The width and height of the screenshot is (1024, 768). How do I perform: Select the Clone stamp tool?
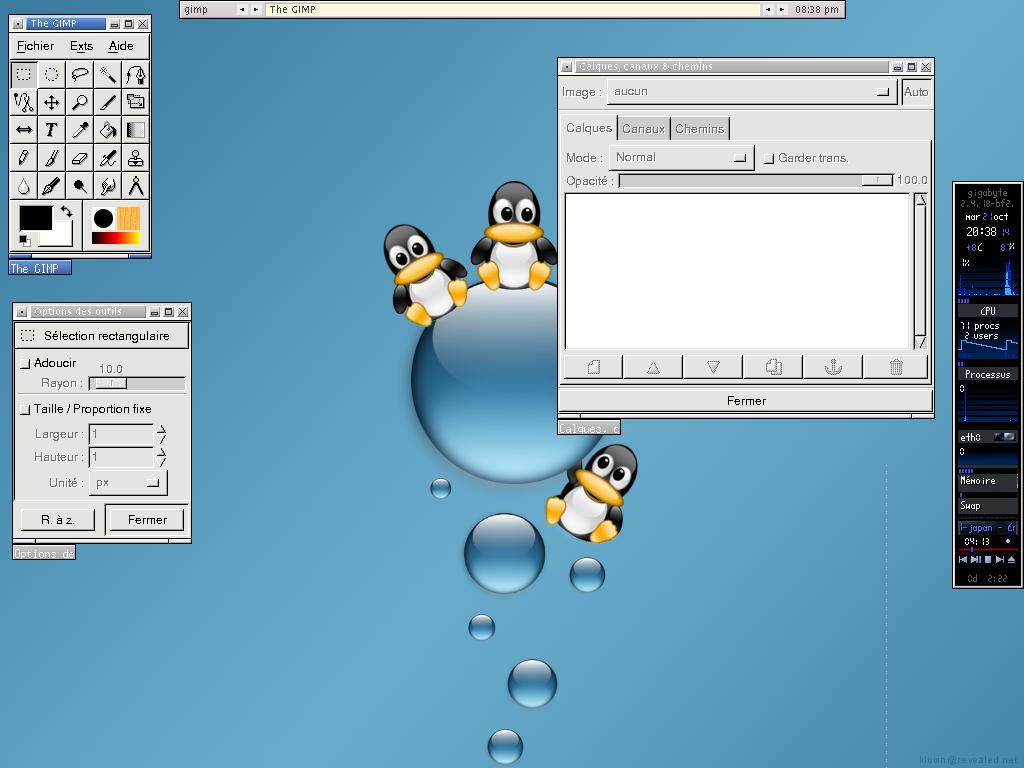[135, 158]
